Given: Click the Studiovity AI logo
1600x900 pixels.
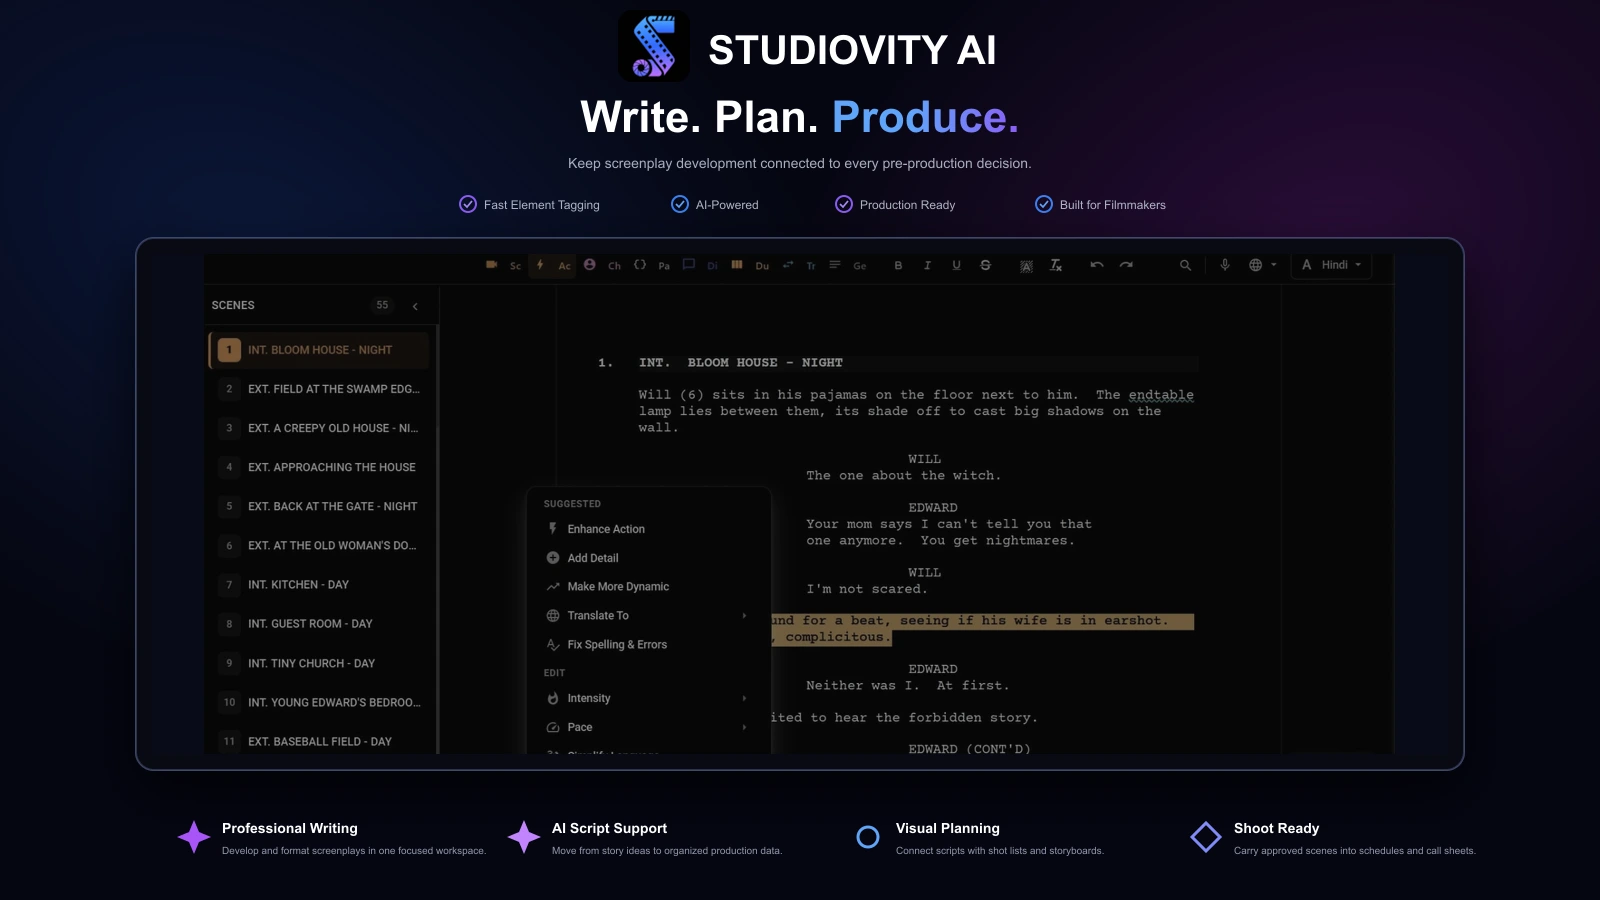Looking at the screenshot, I should (x=654, y=46).
